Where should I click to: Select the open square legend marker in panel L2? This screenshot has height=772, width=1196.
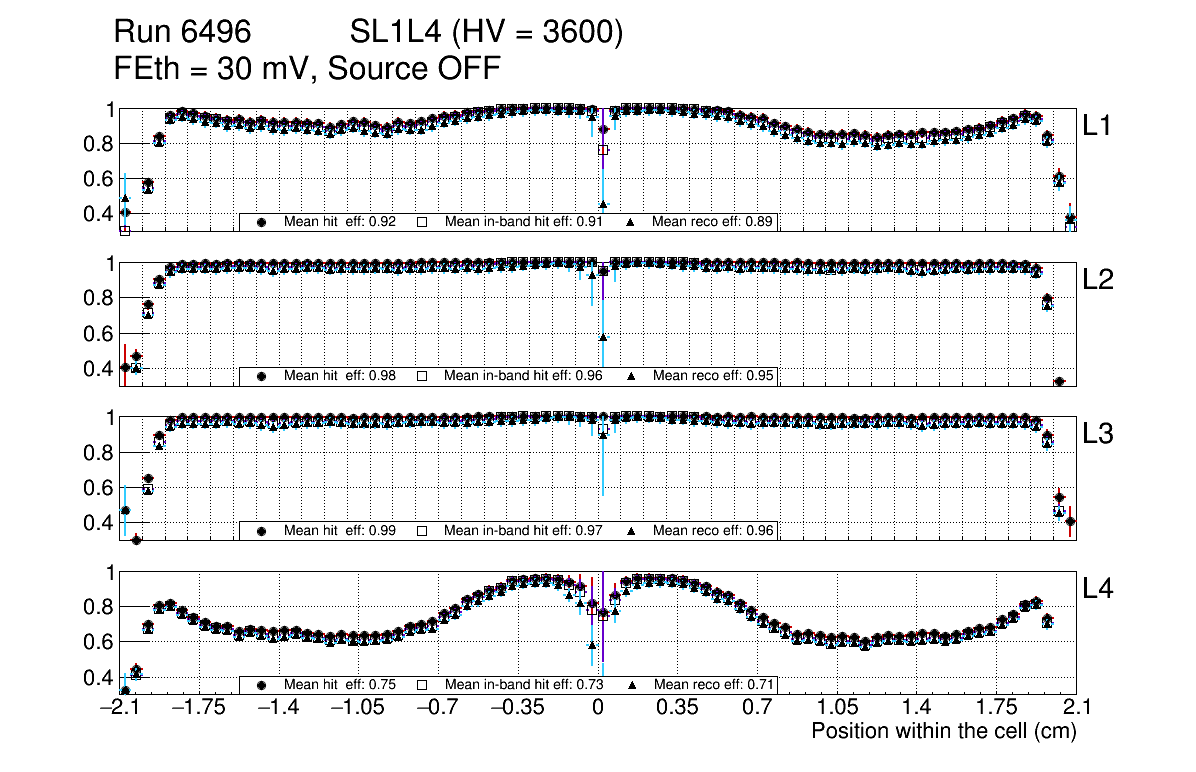[422, 376]
